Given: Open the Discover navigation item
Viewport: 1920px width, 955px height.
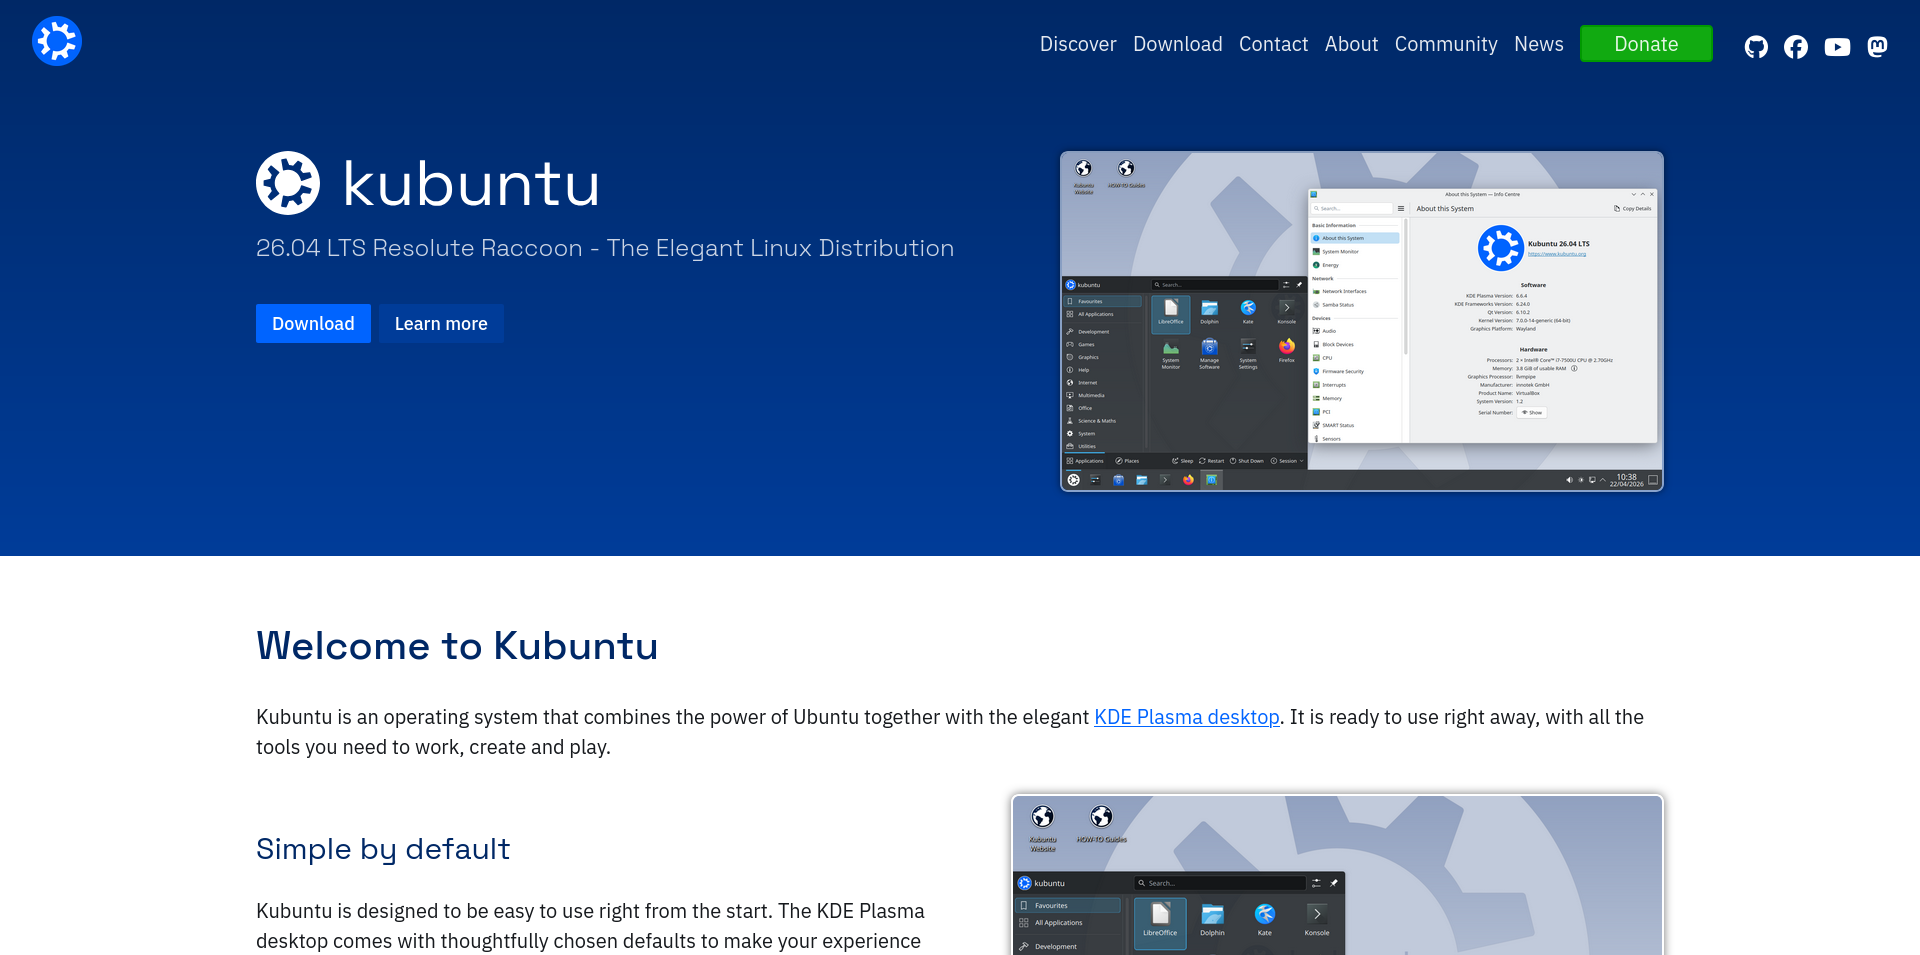Looking at the screenshot, I should (x=1078, y=44).
